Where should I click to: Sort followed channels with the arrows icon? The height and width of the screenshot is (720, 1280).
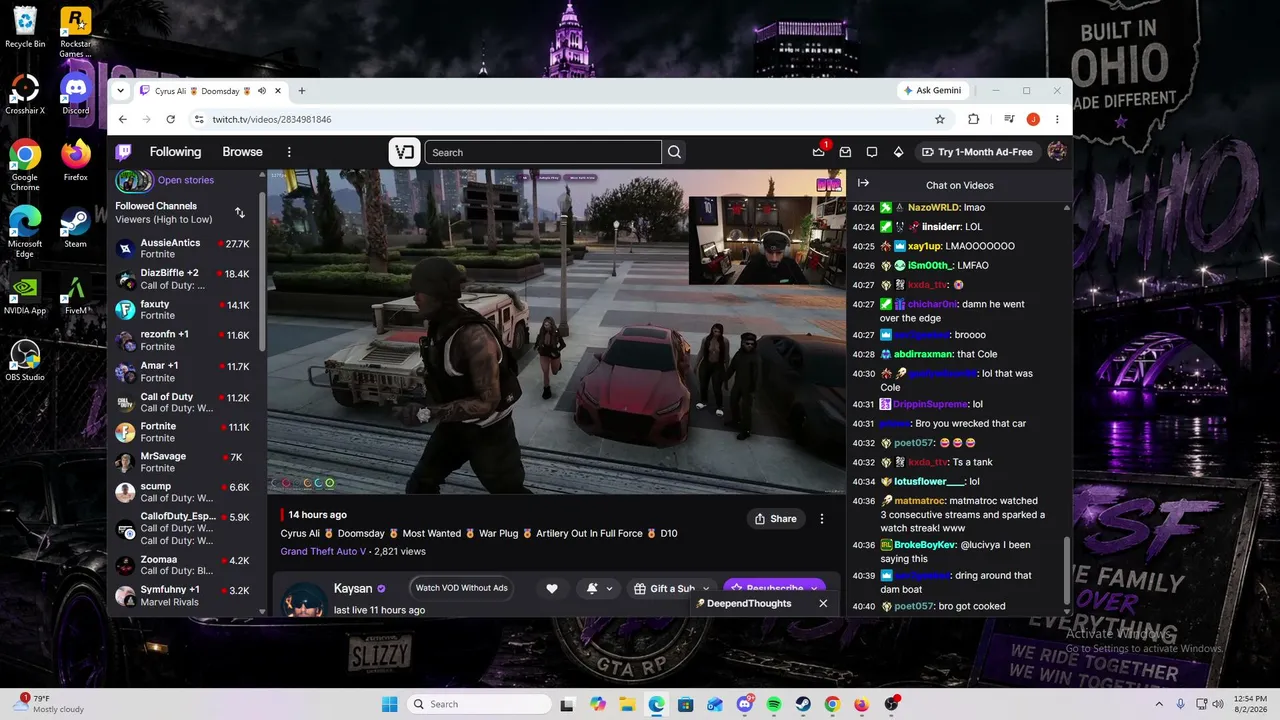(240, 212)
